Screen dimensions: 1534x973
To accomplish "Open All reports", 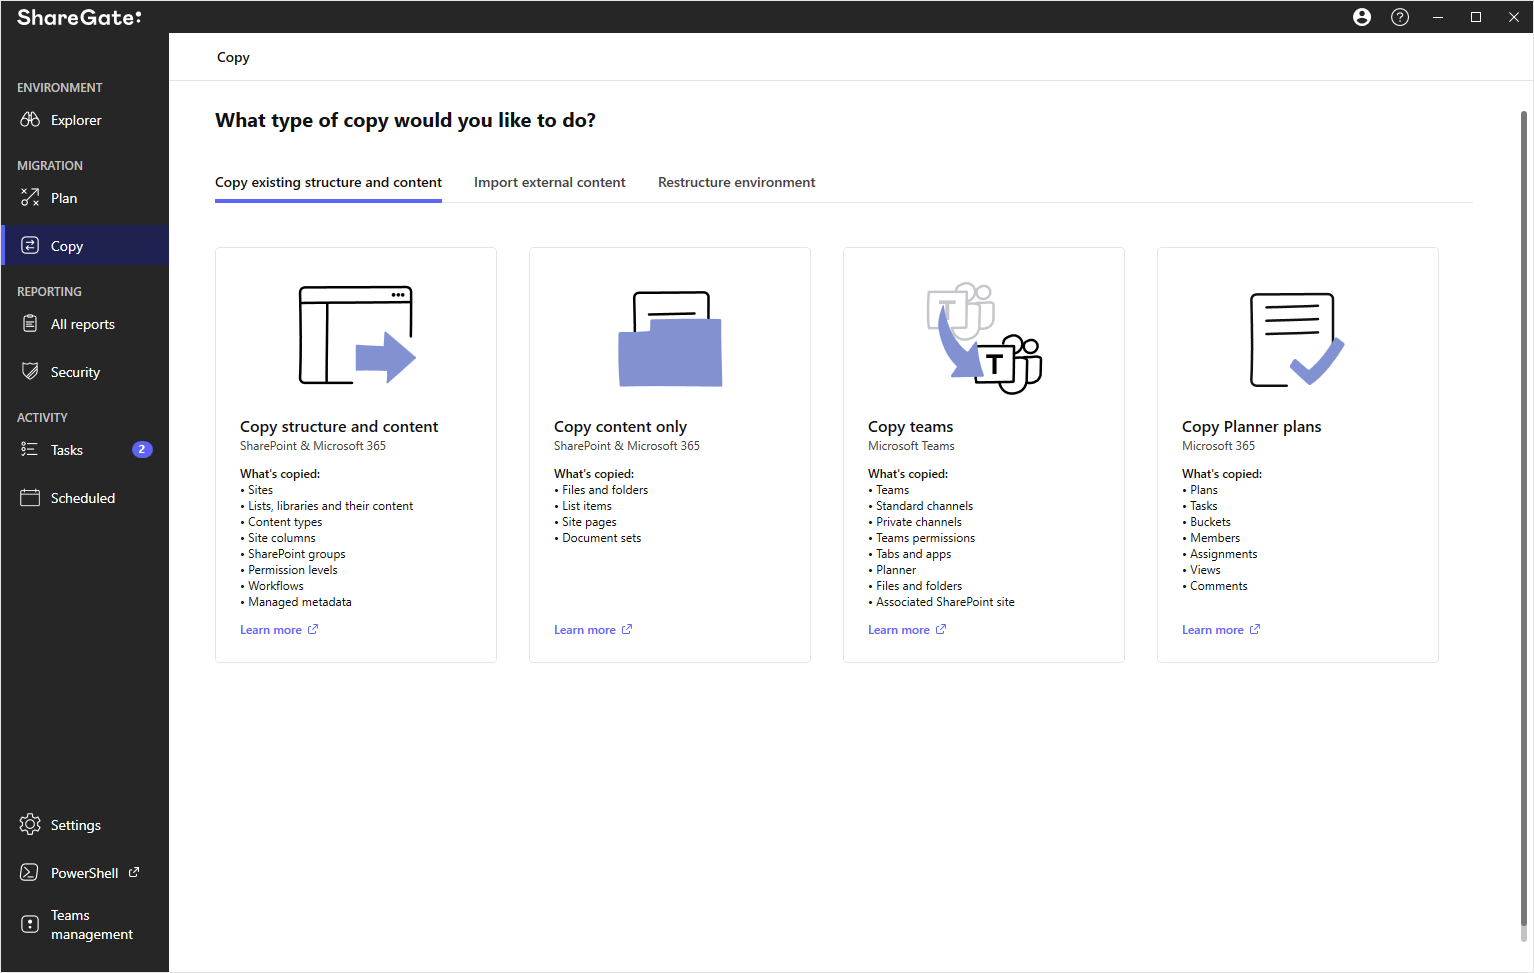I will pos(82,323).
